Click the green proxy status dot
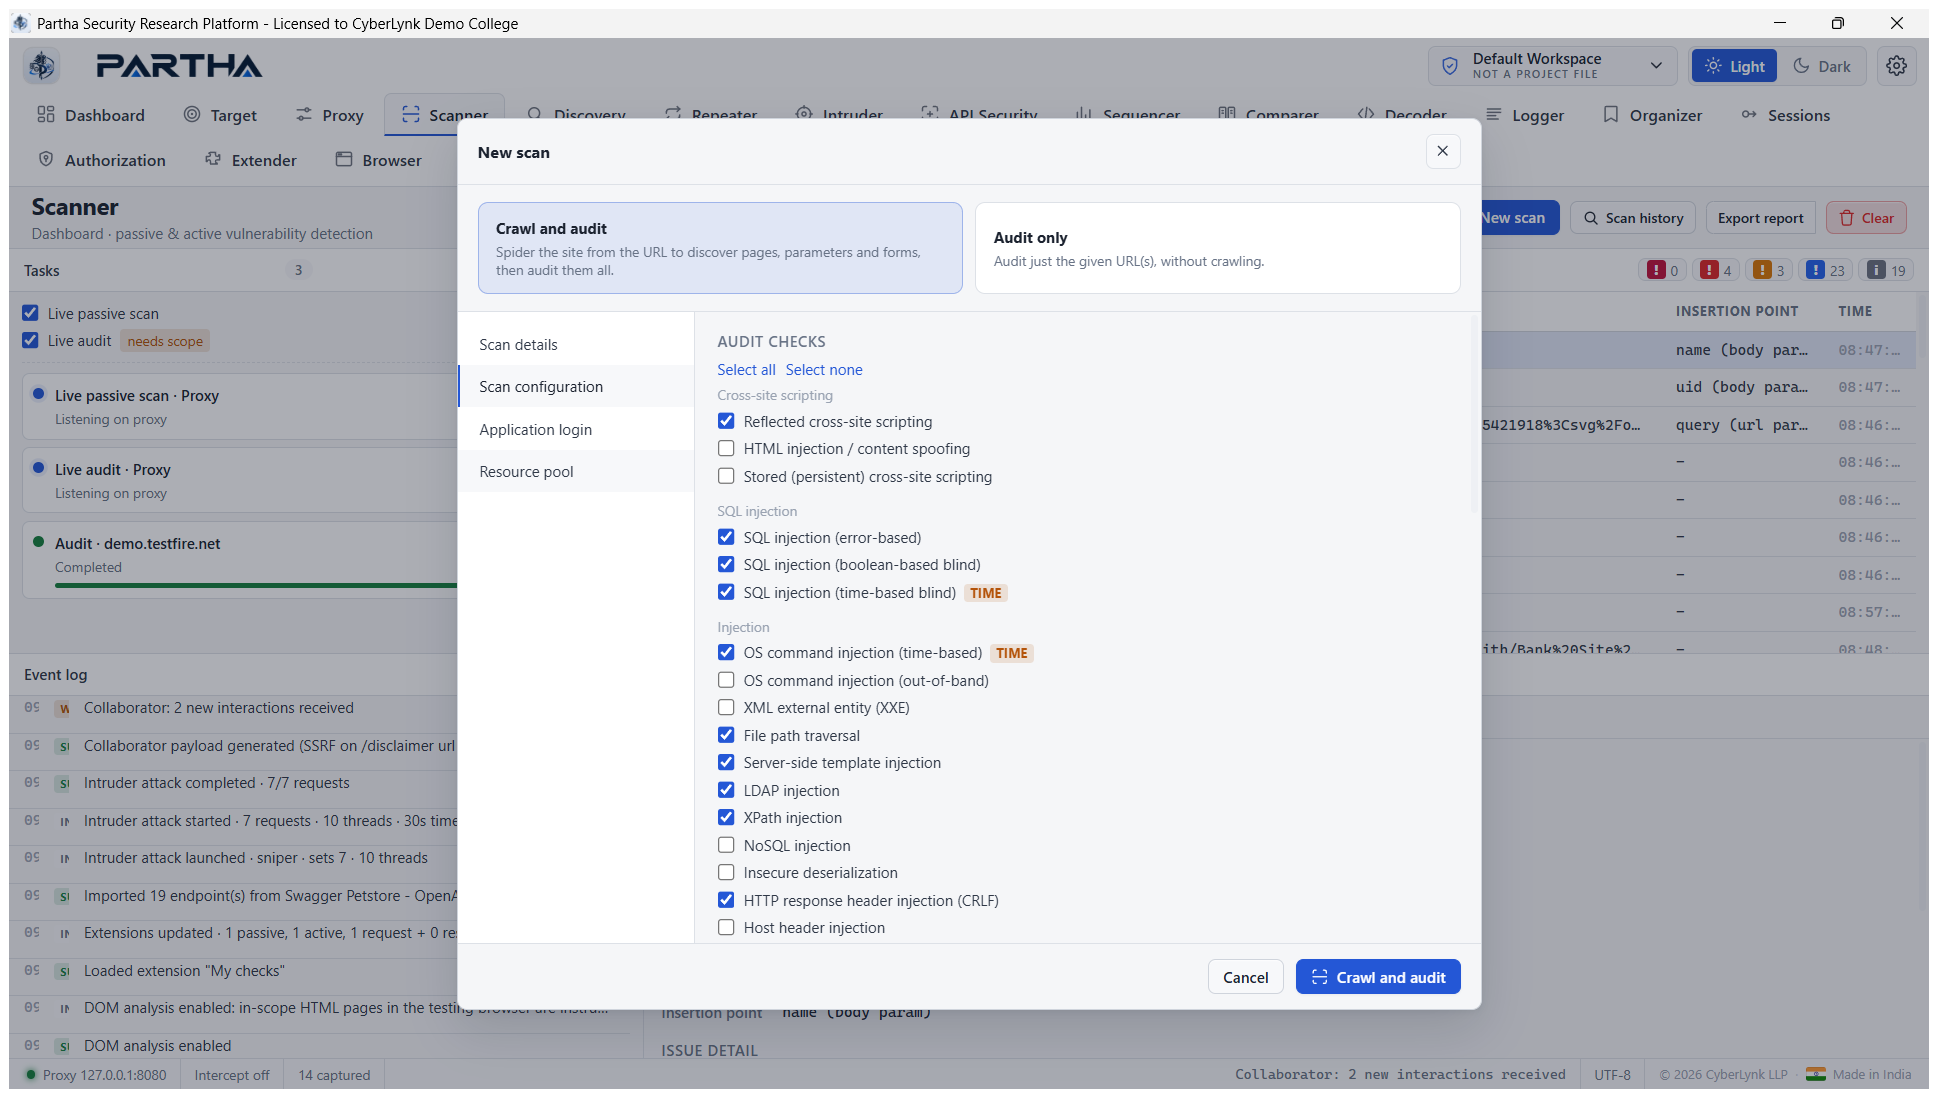This screenshot has width=1938, height=1098. (x=31, y=1075)
